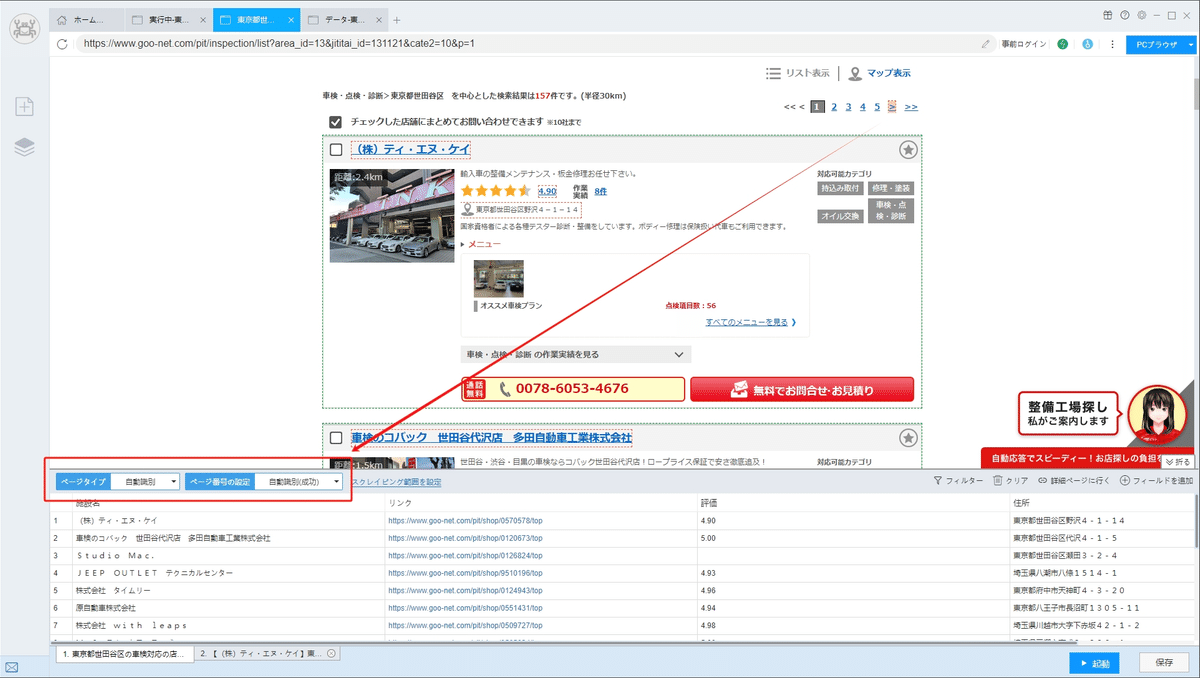Image resolution: width=1200 pixels, height=678 pixels.
Task: Open the layers icon in left sidebar
Action: point(25,147)
